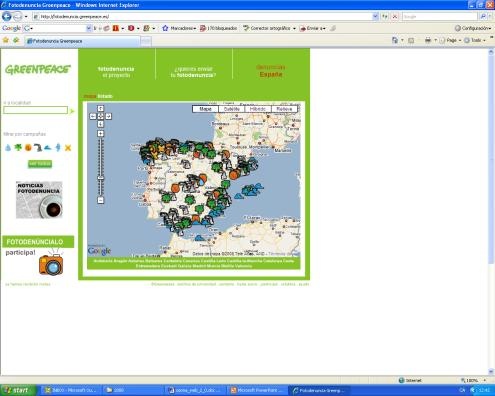Open the quieres enviar tu fotodenuncia tab
This screenshot has width=495, height=396.
tap(193, 72)
